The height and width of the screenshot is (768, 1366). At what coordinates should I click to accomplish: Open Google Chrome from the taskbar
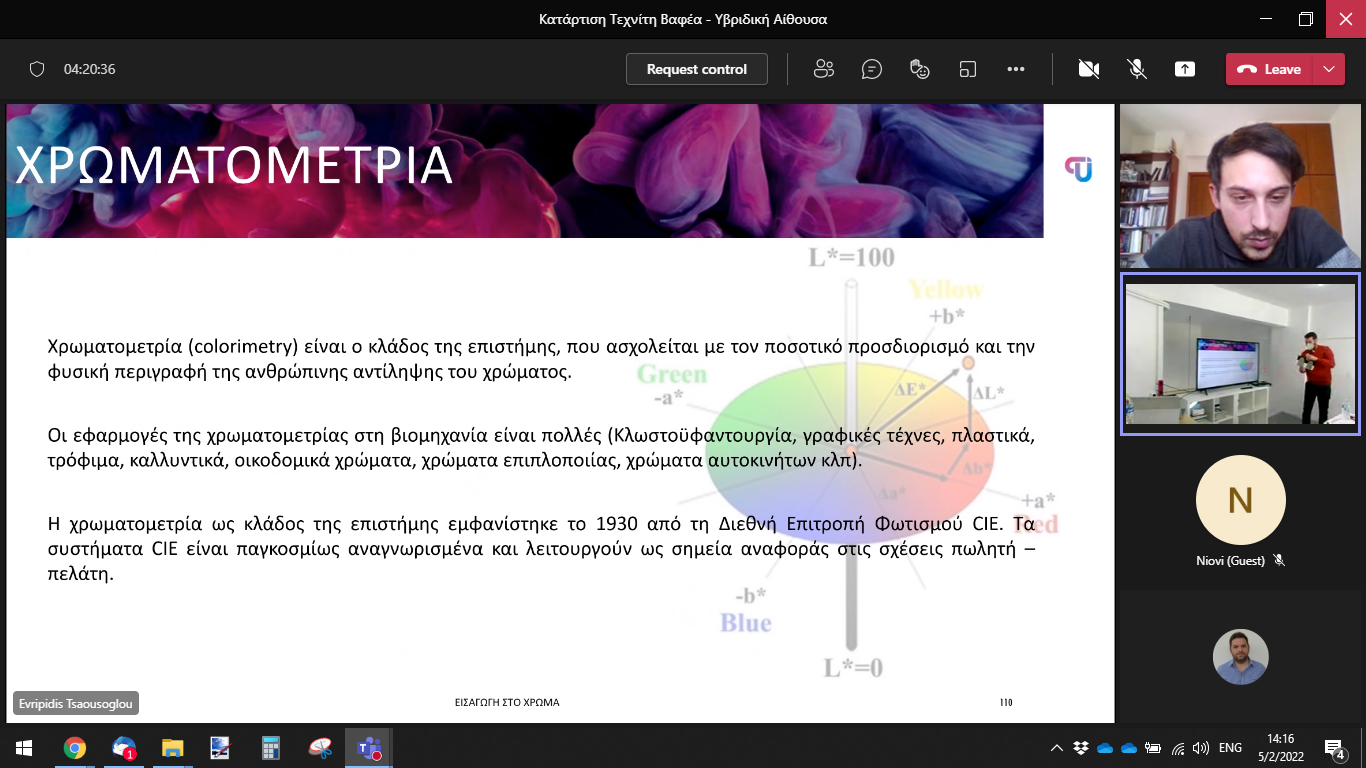click(x=75, y=747)
